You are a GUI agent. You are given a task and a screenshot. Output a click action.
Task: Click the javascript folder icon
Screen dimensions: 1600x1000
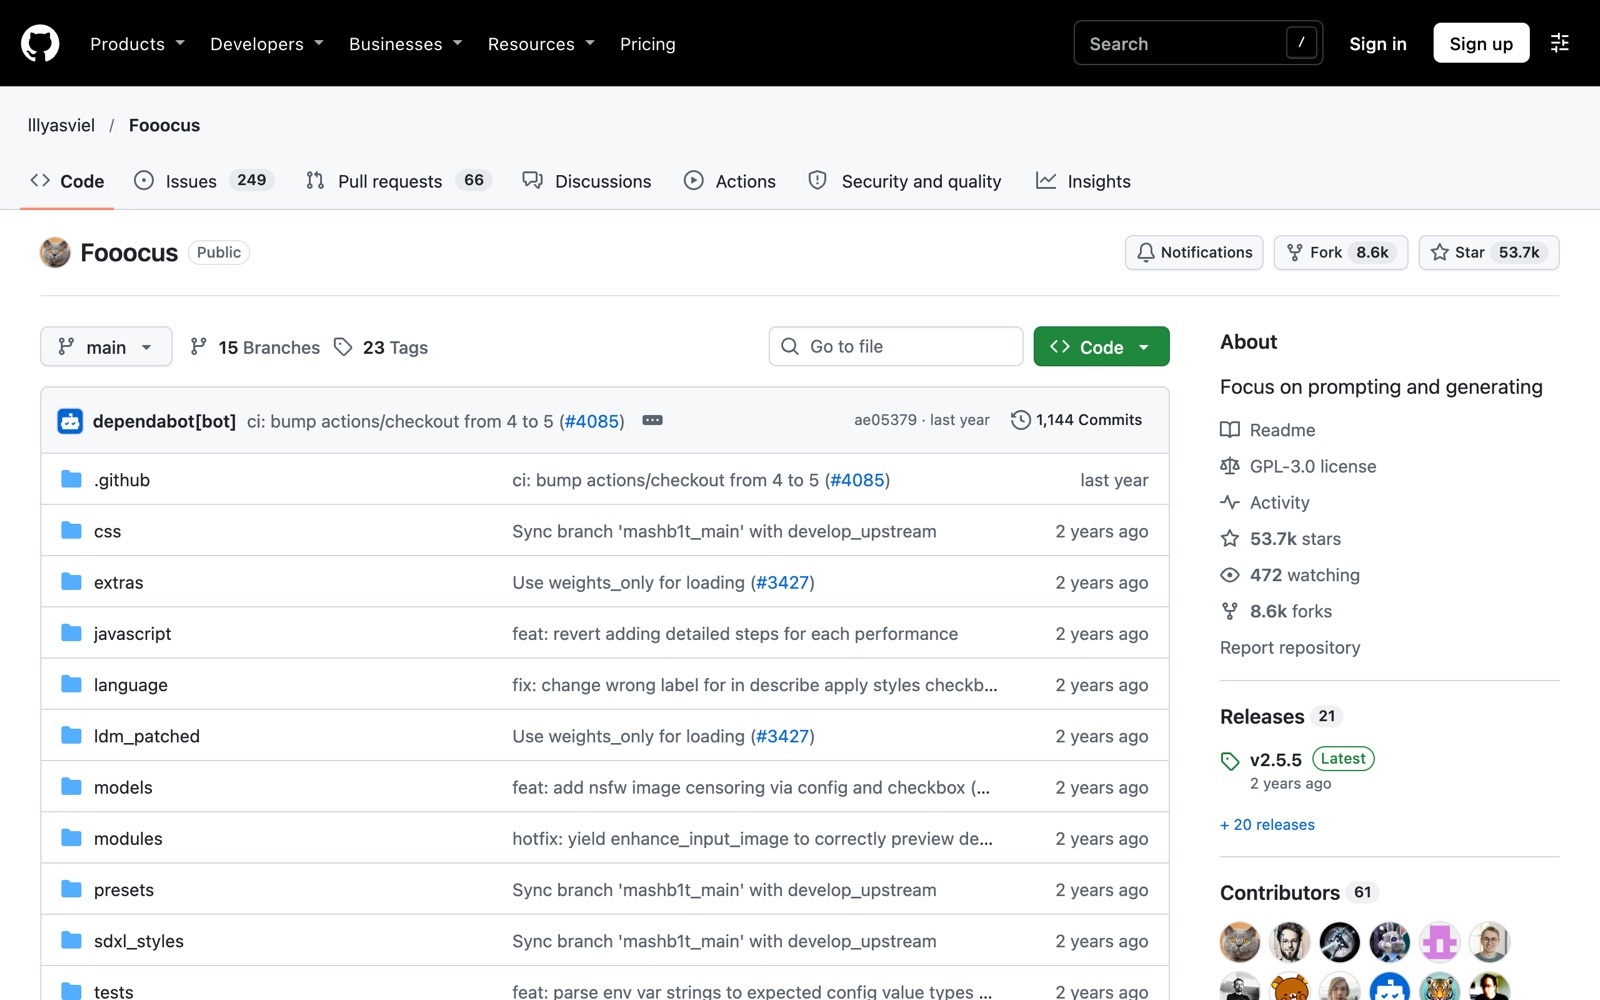[71, 633]
